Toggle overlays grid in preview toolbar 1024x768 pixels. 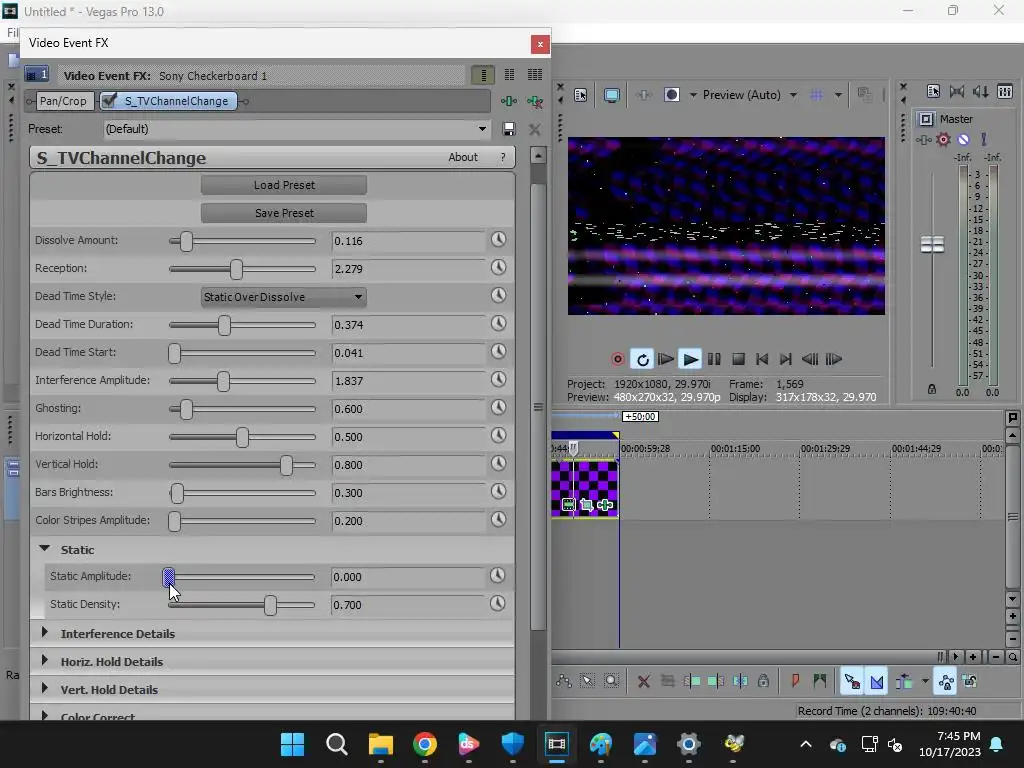coord(816,95)
